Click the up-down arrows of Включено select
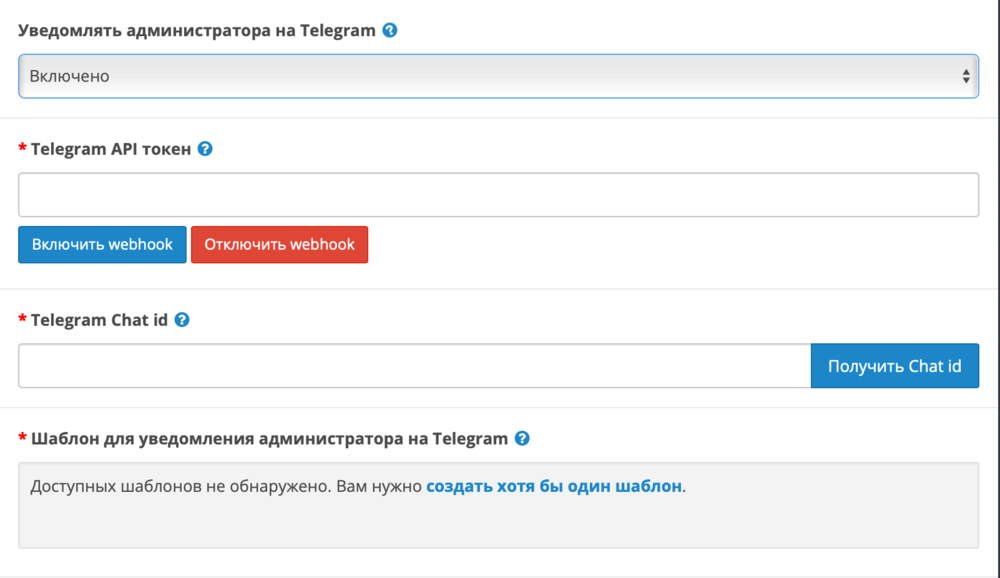1000x578 pixels. pyautogui.click(x=965, y=76)
